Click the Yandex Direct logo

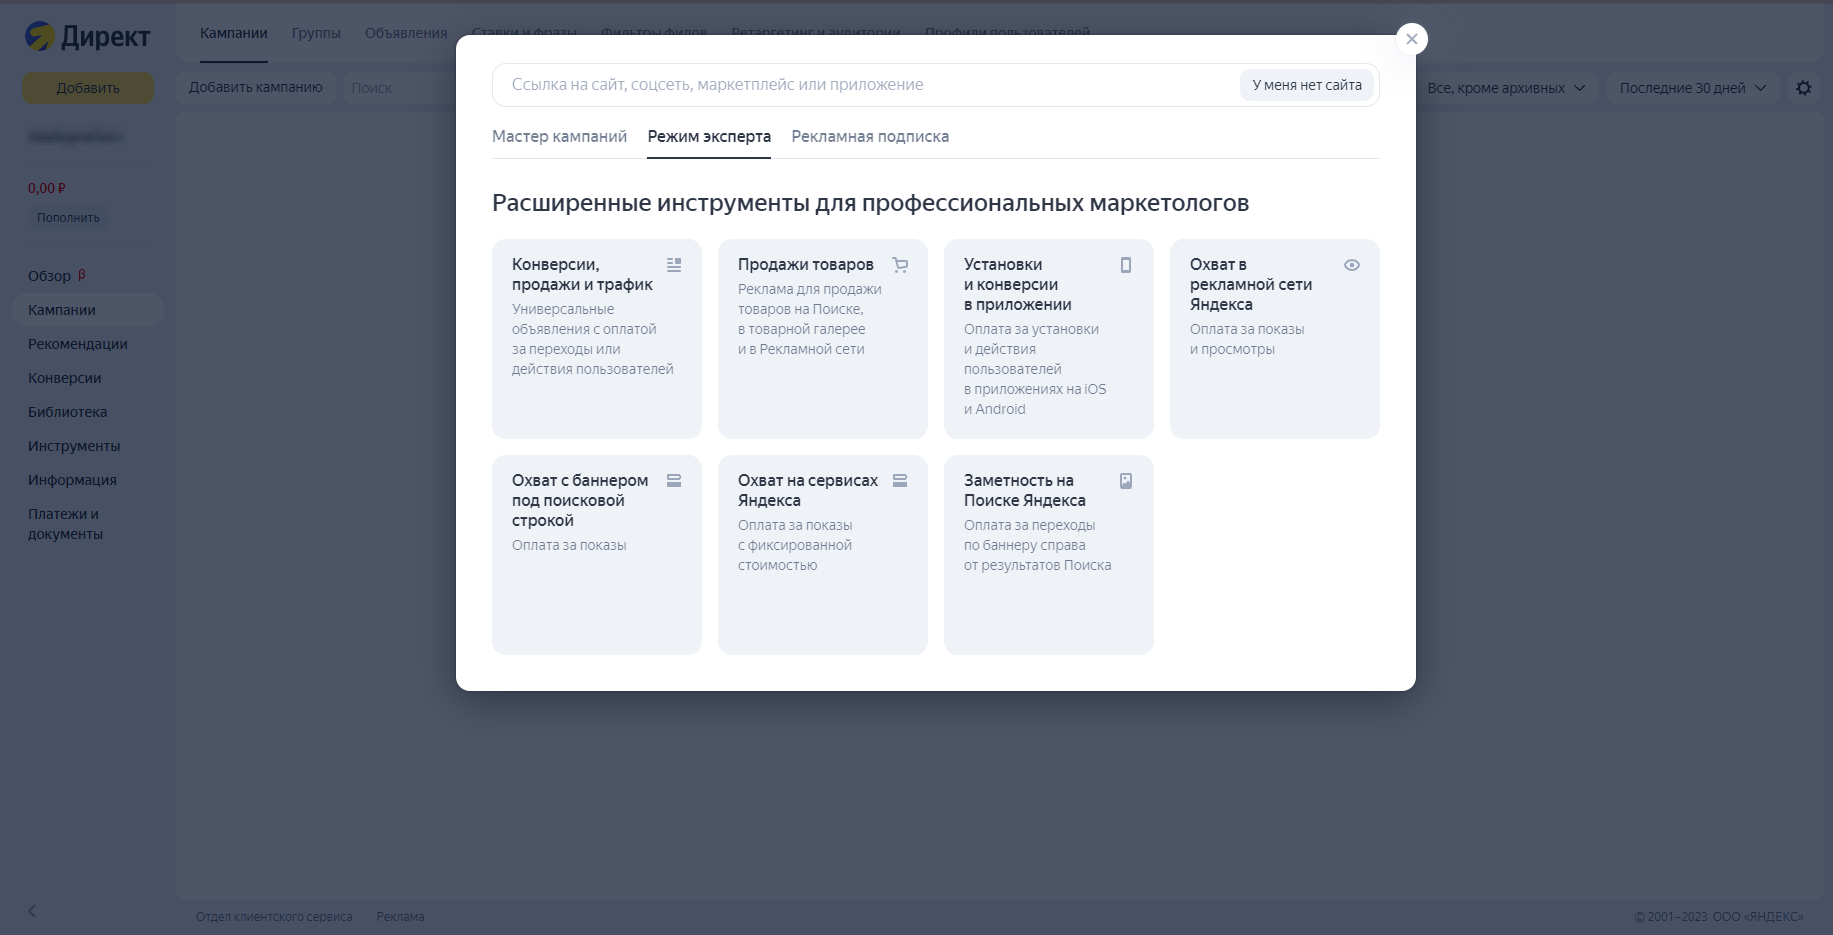click(87, 37)
